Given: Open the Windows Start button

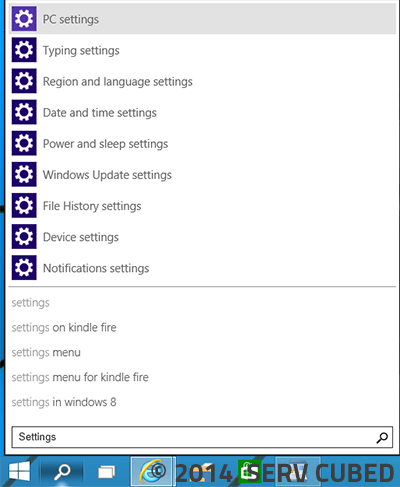Looking at the screenshot, I should 19,472.
